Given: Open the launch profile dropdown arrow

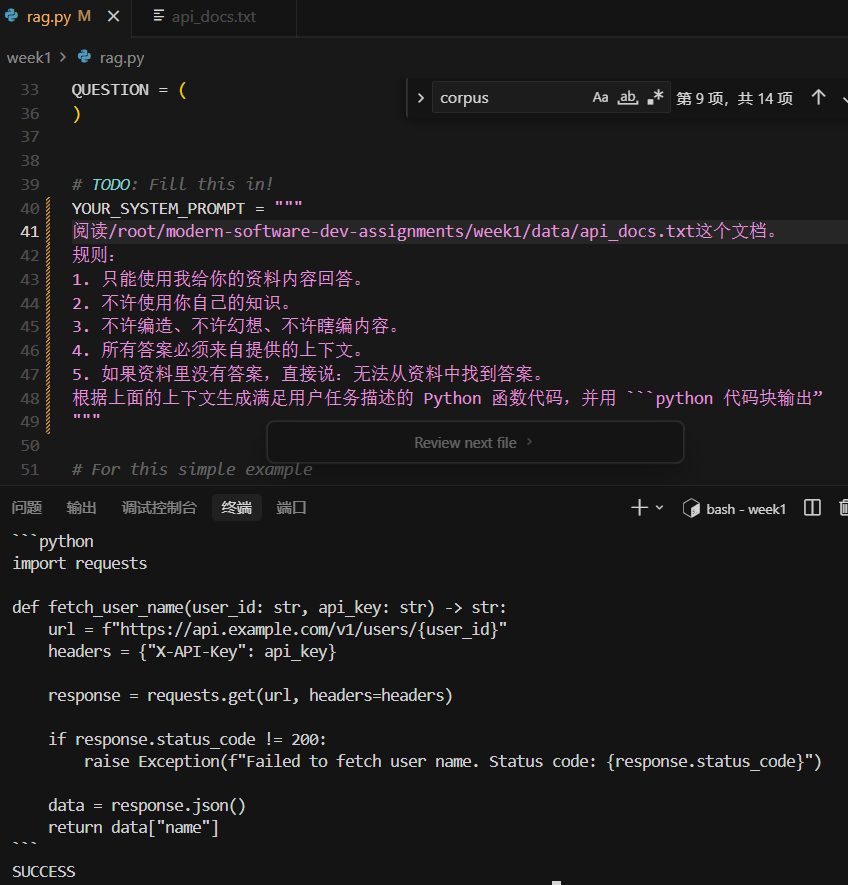Looking at the screenshot, I should 659,508.
